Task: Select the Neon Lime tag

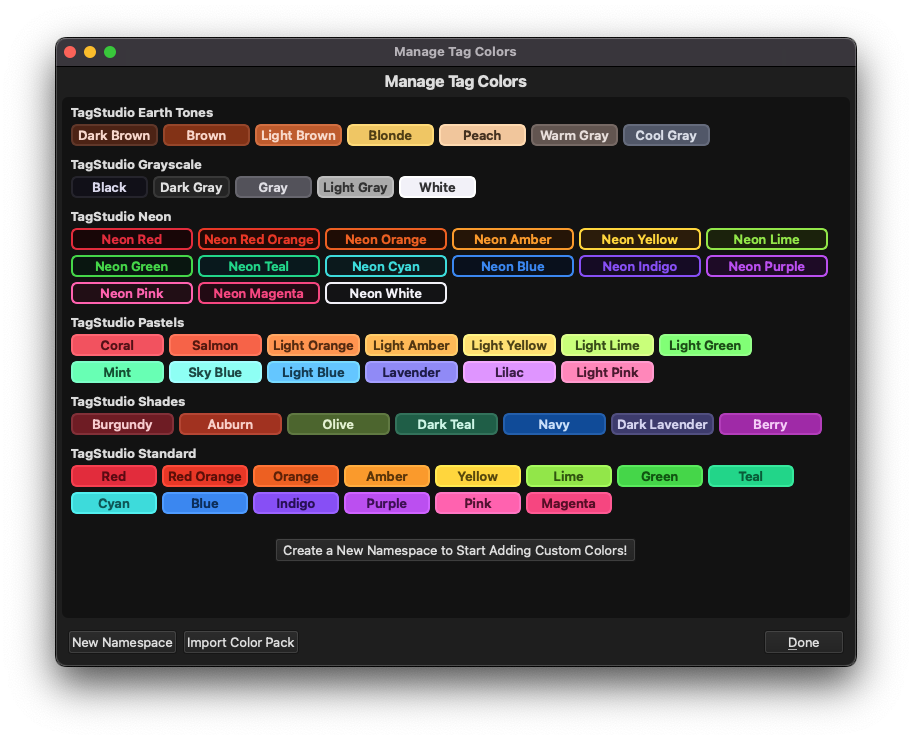Action: [767, 239]
